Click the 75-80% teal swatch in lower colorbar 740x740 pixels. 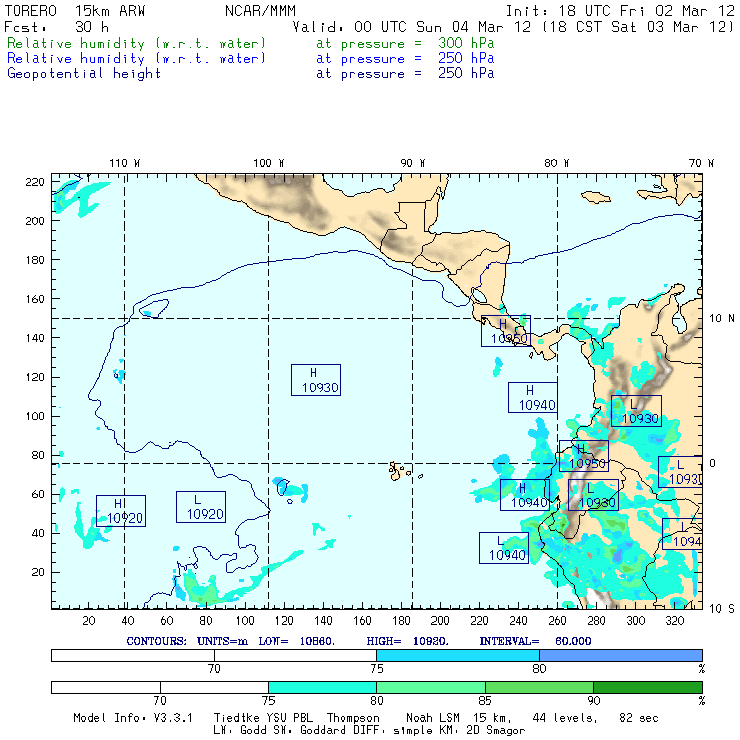point(322,687)
